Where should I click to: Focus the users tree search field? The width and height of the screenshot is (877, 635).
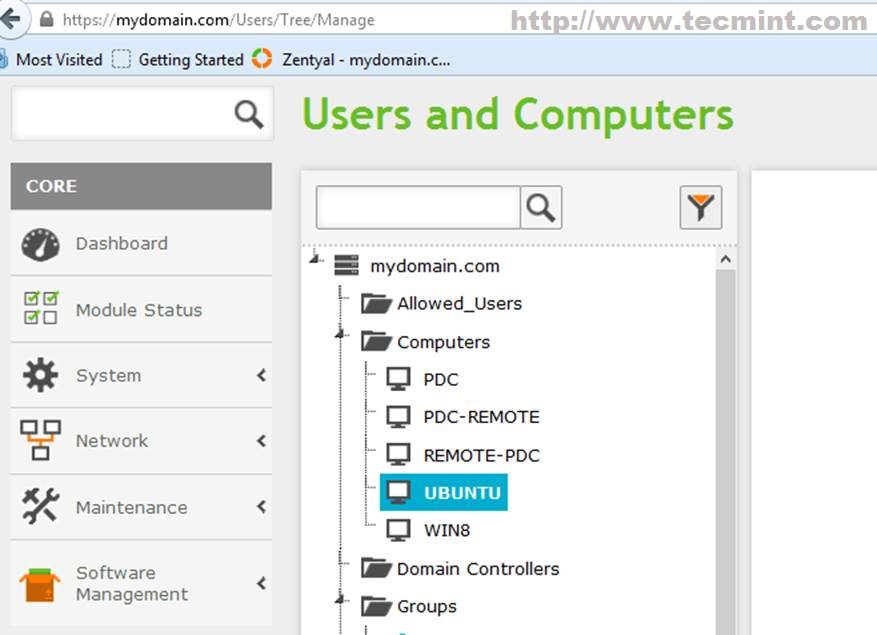pyautogui.click(x=418, y=208)
